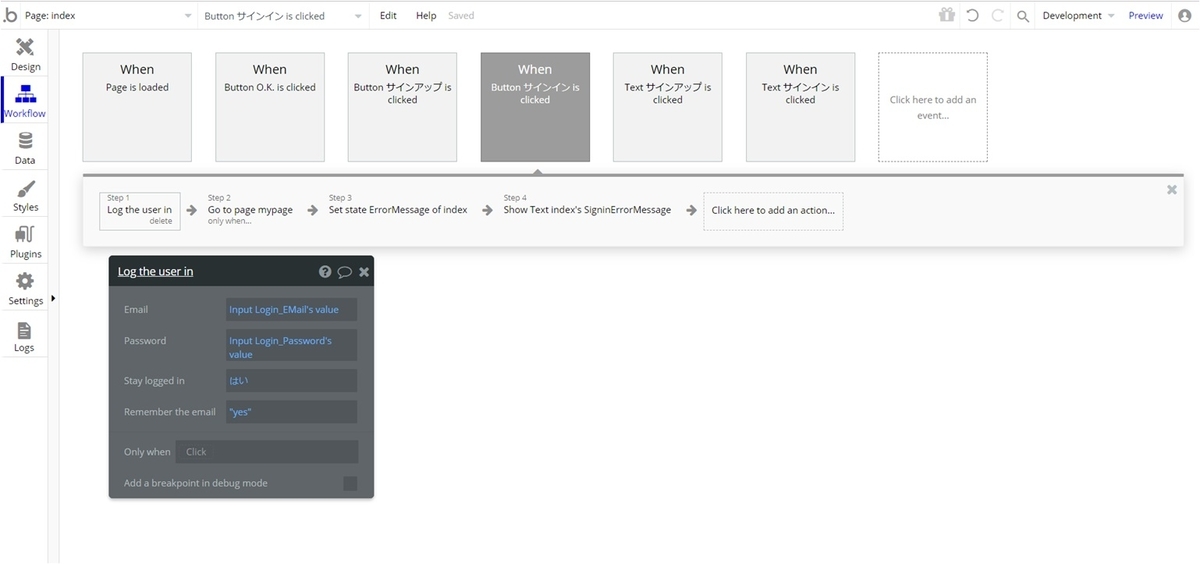The image size is (1200, 564).
Task: Click the Saved status text
Action: point(461,16)
